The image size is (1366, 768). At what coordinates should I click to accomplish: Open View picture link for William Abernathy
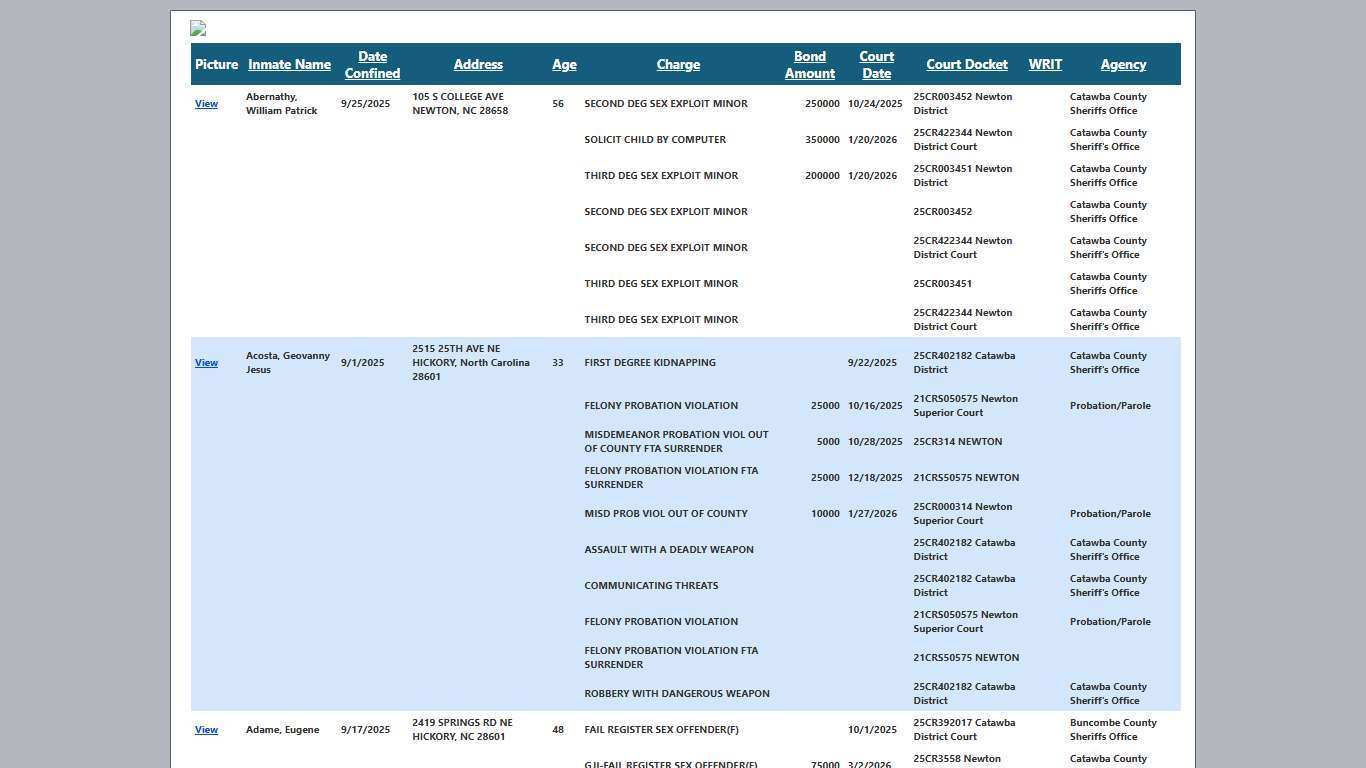pos(206,104)
